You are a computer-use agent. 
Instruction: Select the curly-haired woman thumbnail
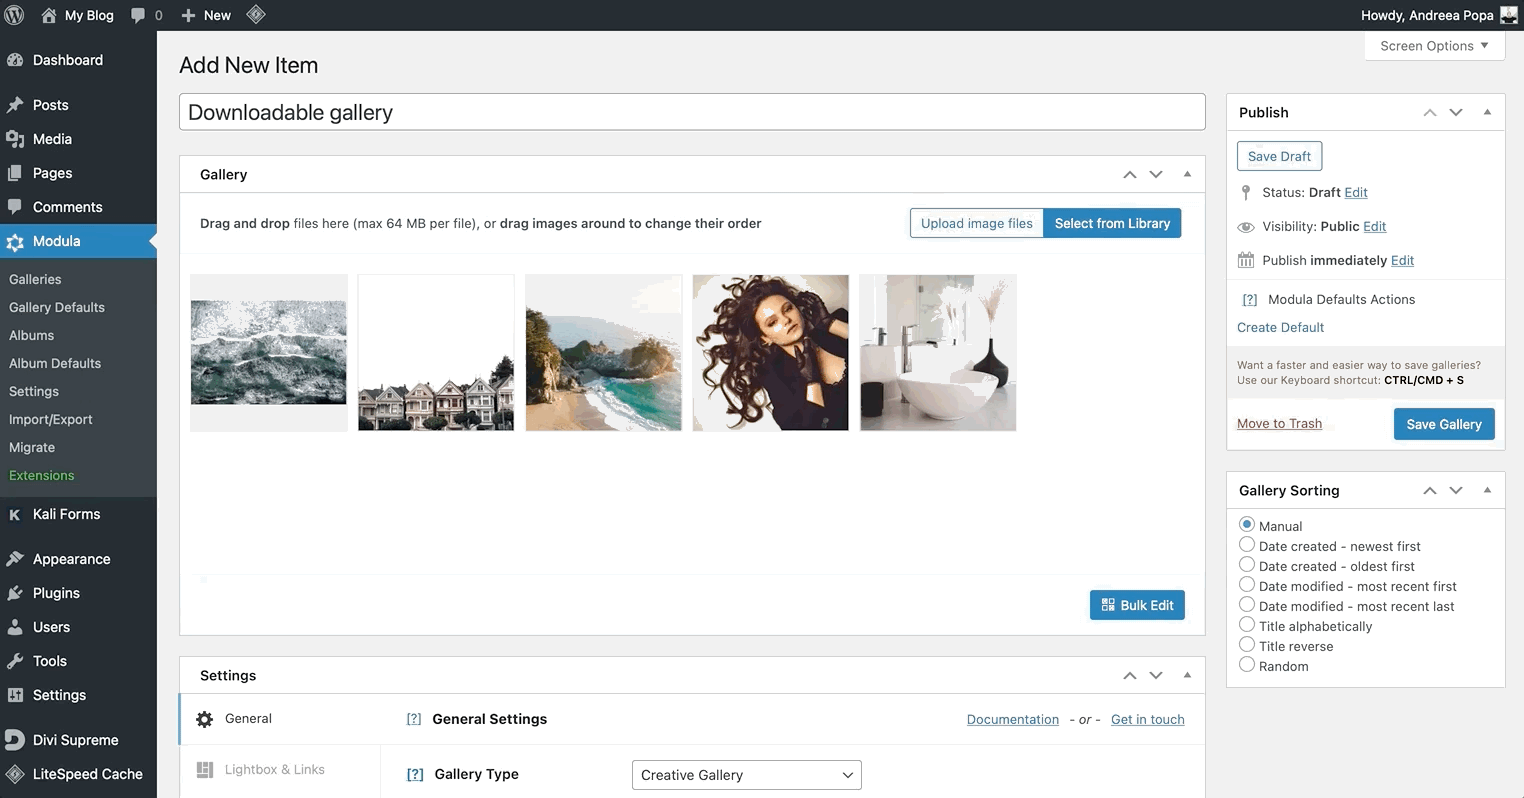pos(770,352)
